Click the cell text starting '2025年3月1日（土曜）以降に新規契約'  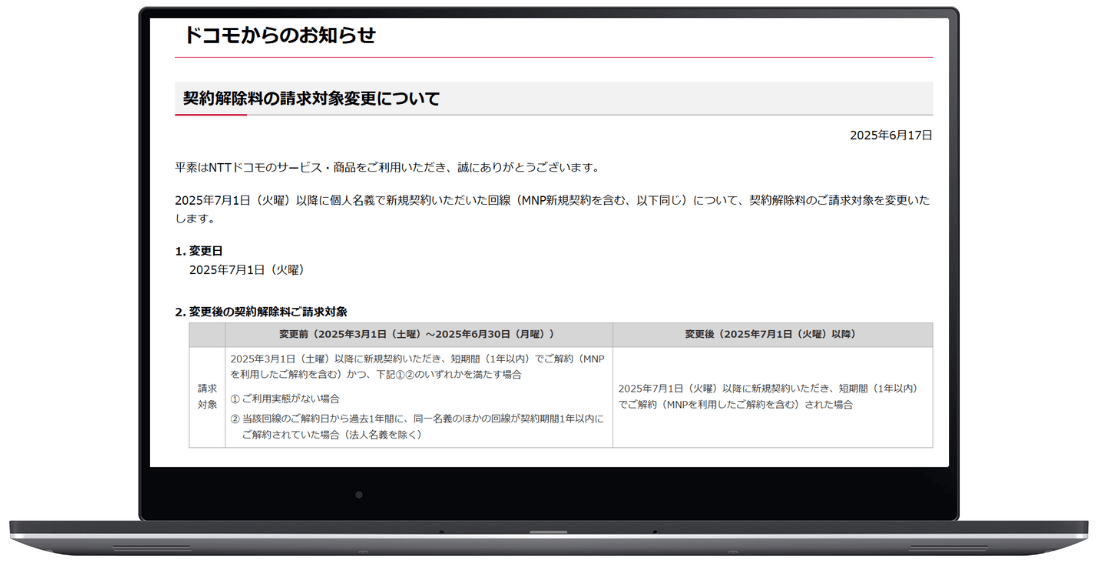pyautogui.click(x=417, y=367)
